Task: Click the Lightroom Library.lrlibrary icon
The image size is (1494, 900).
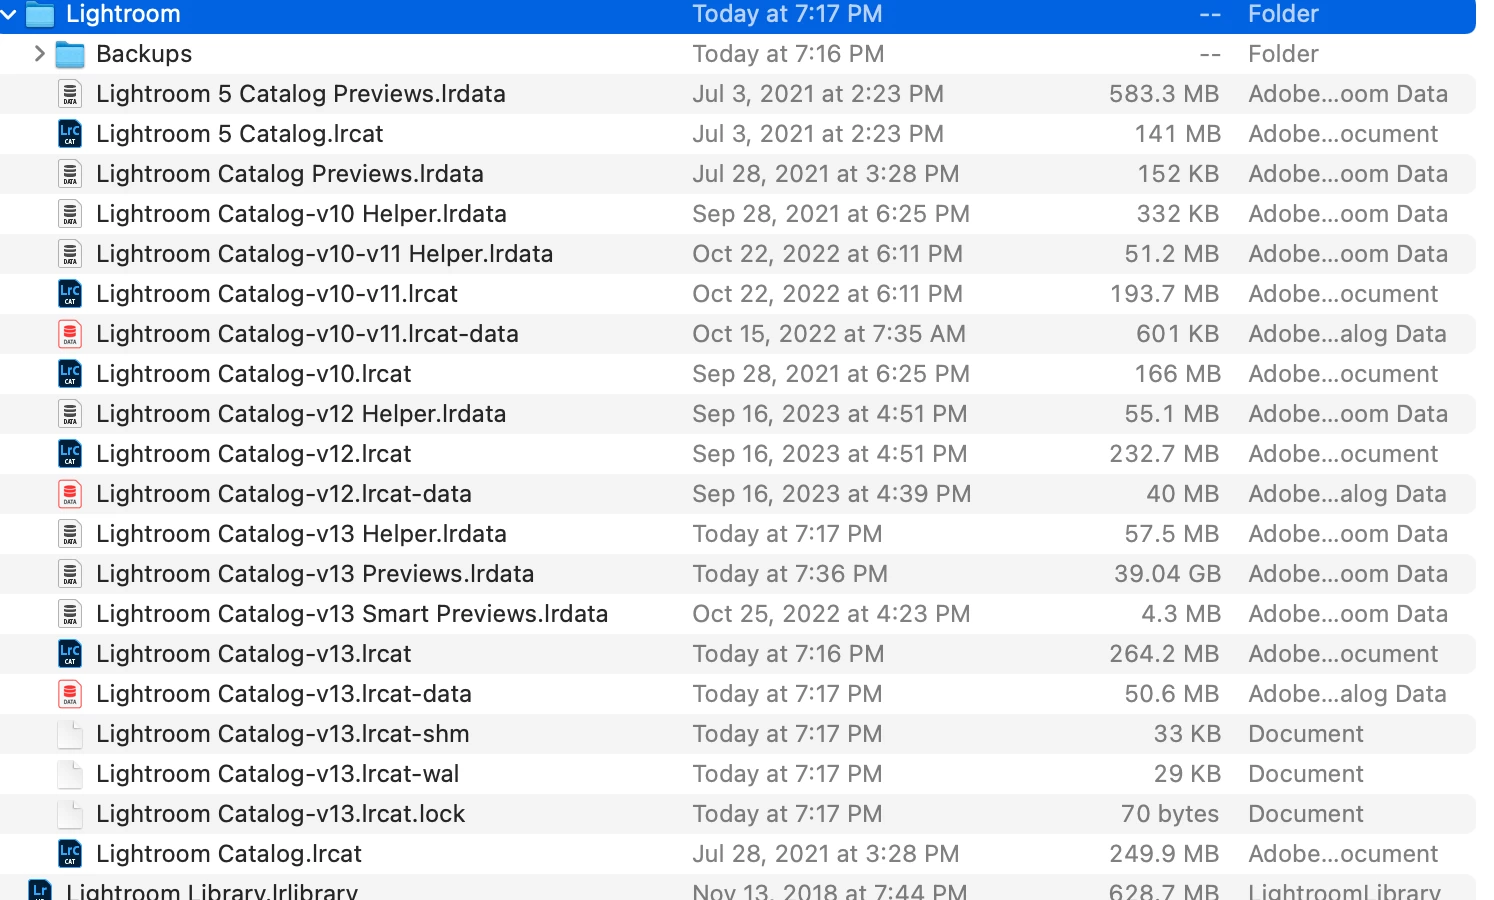Action: [x=40, y=890]
